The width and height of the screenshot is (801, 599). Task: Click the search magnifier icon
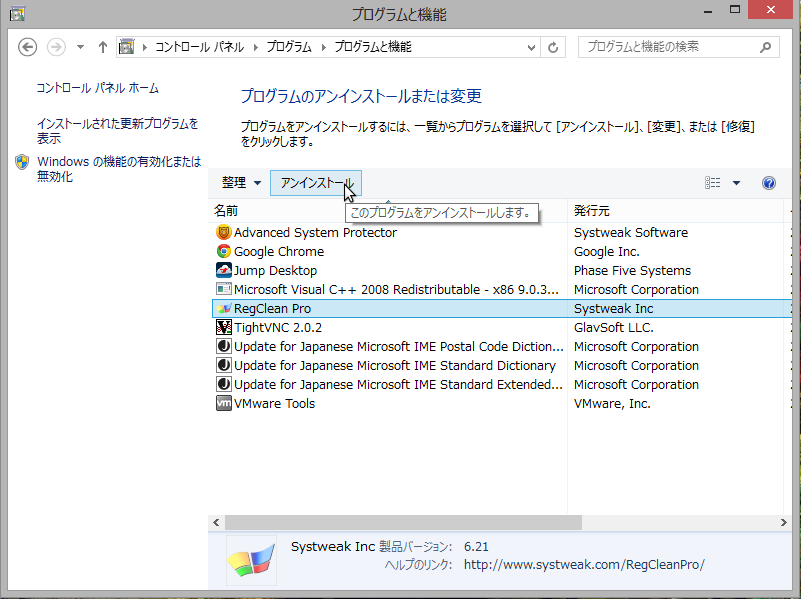click(x=765, y=47)
